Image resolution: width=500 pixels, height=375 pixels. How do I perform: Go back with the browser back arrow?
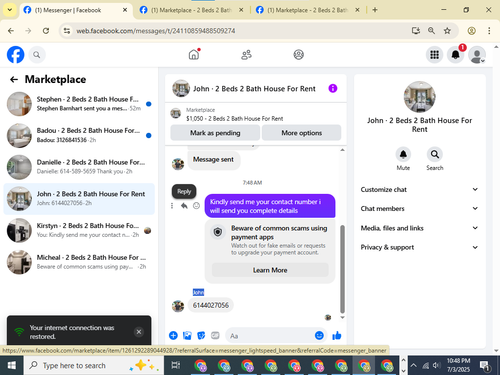click(x=11, y=31)
